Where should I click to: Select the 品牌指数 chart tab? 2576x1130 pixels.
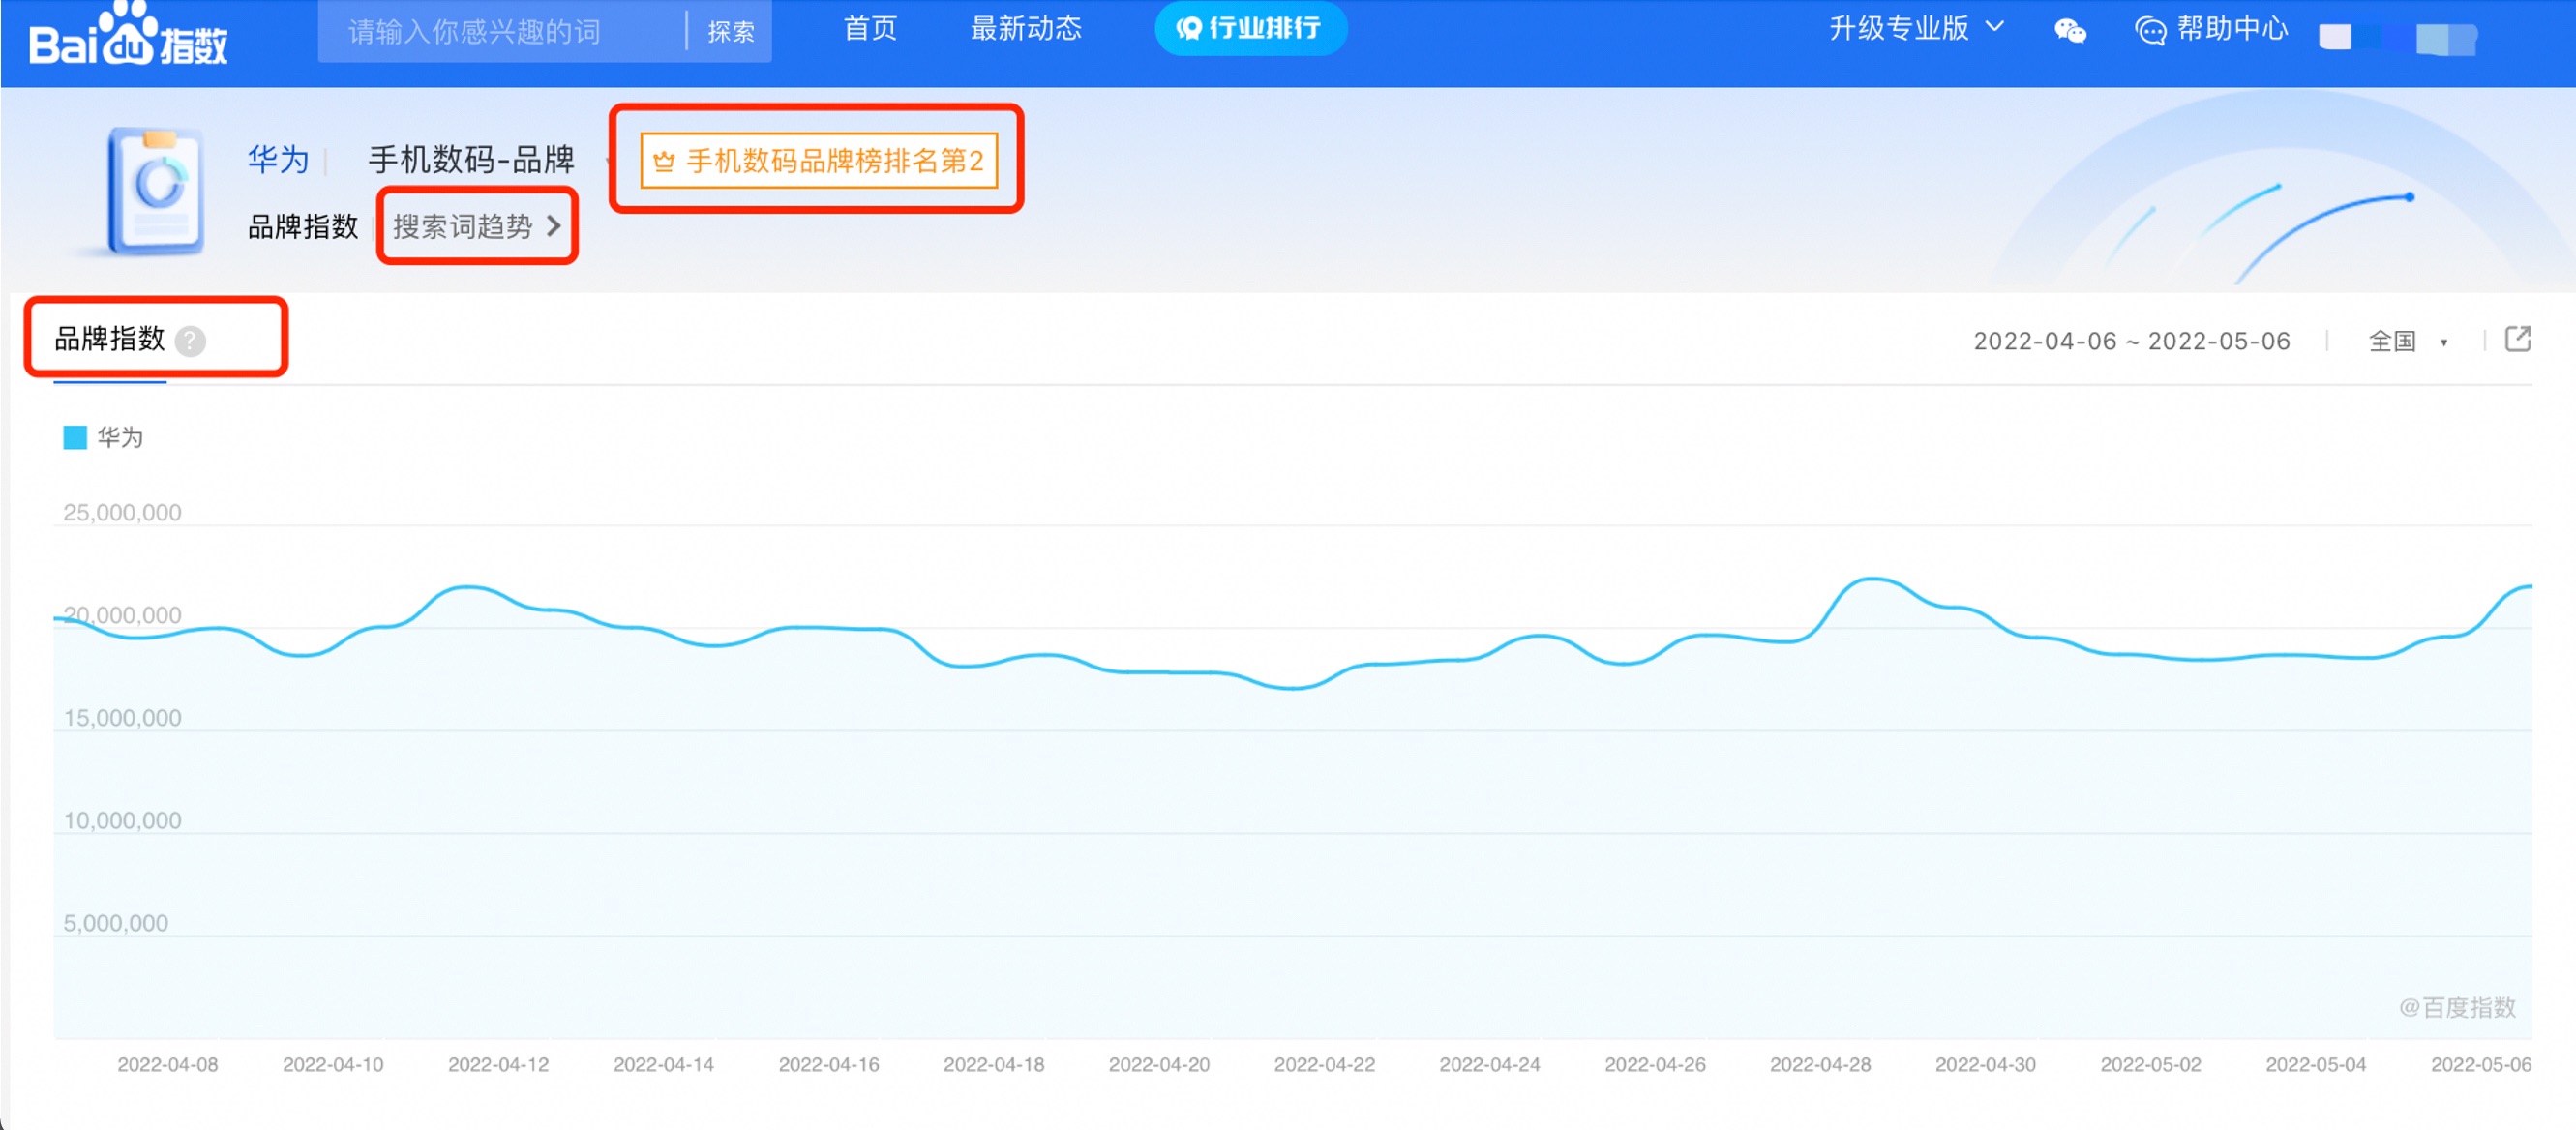click(x=110, y=339)
